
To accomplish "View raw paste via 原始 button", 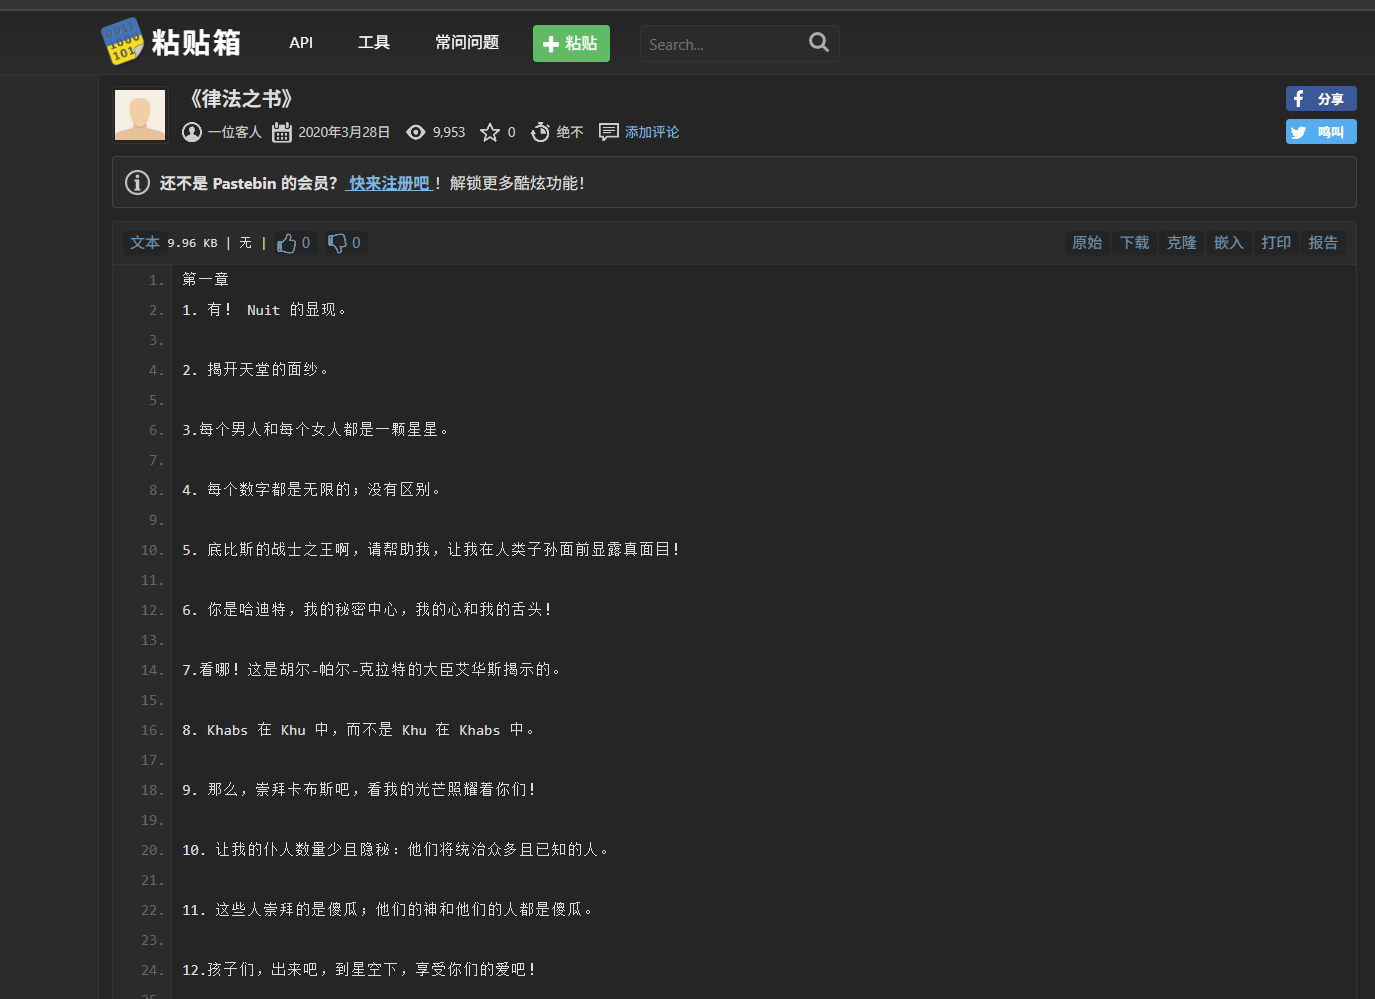I will pos(1087,243).
